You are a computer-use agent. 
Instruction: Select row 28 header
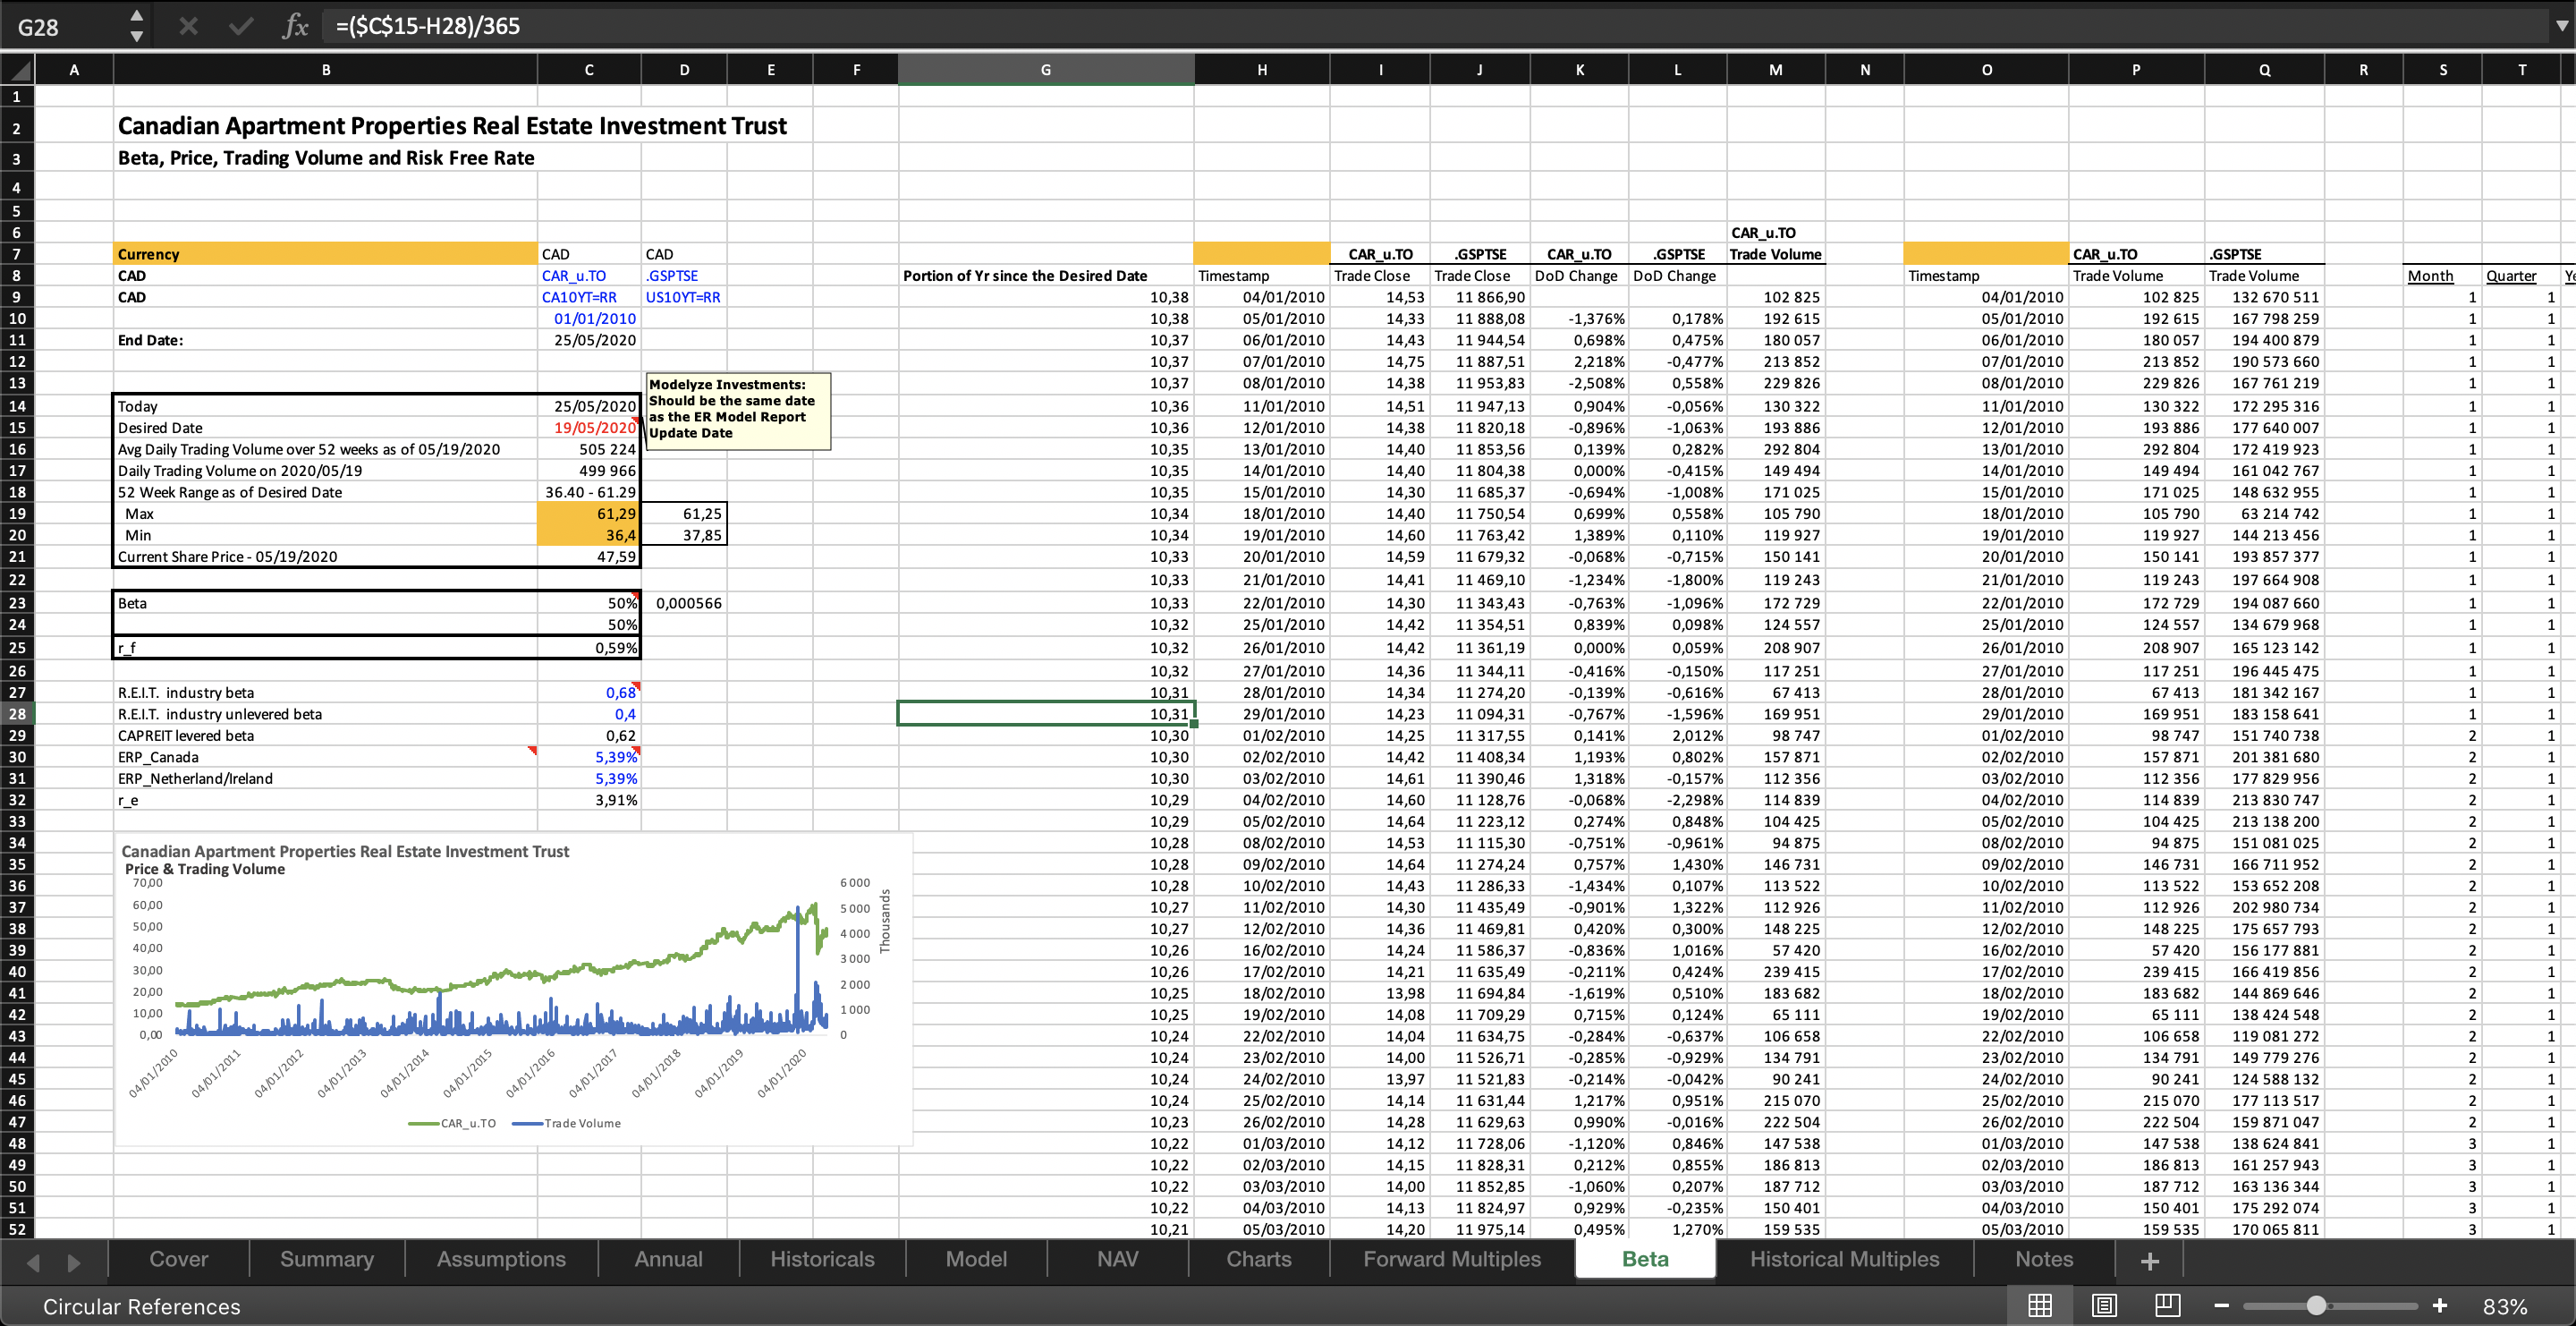(x=17, y=714)
